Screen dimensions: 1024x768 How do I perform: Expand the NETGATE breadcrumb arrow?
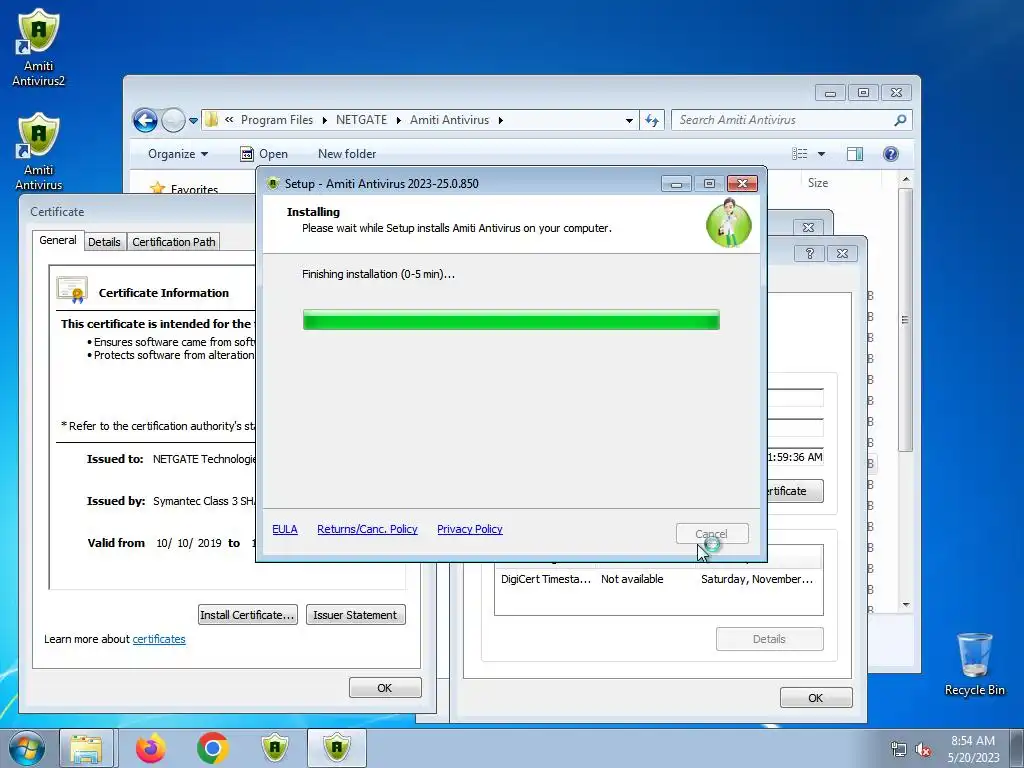398,120
